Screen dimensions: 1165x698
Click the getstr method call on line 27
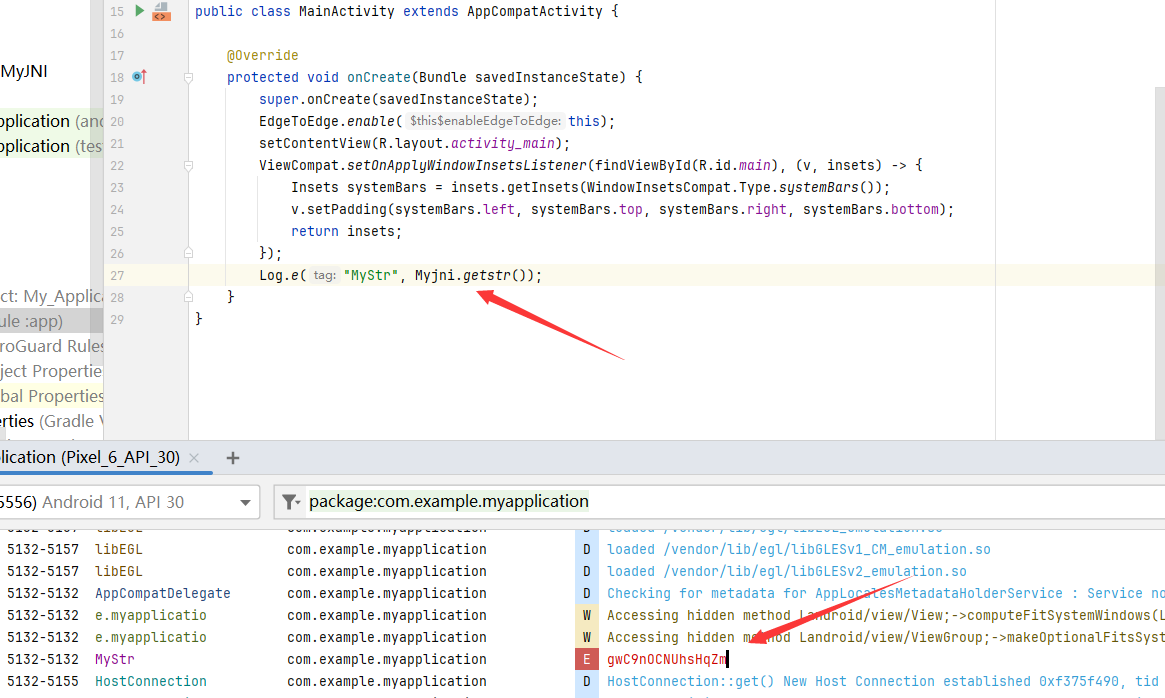coord(488,275)
